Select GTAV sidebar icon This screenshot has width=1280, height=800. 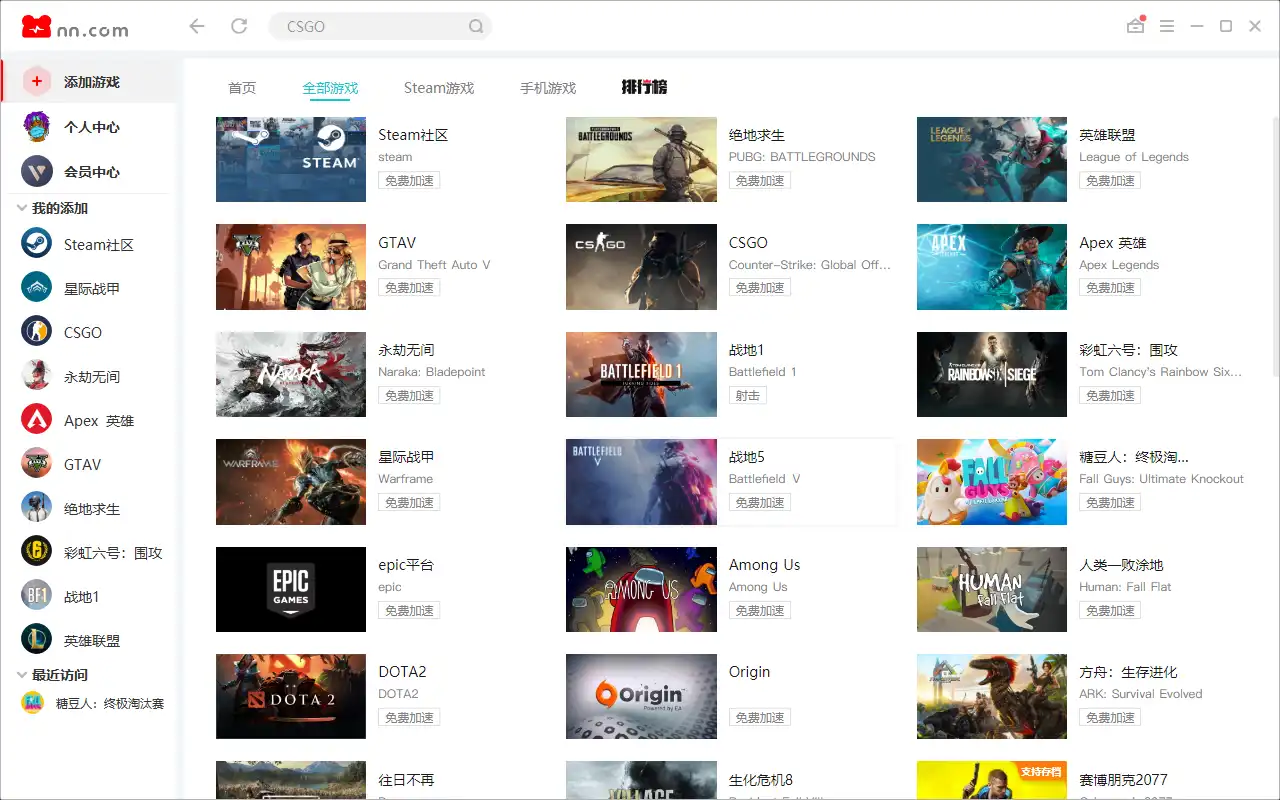click(37, 464)
